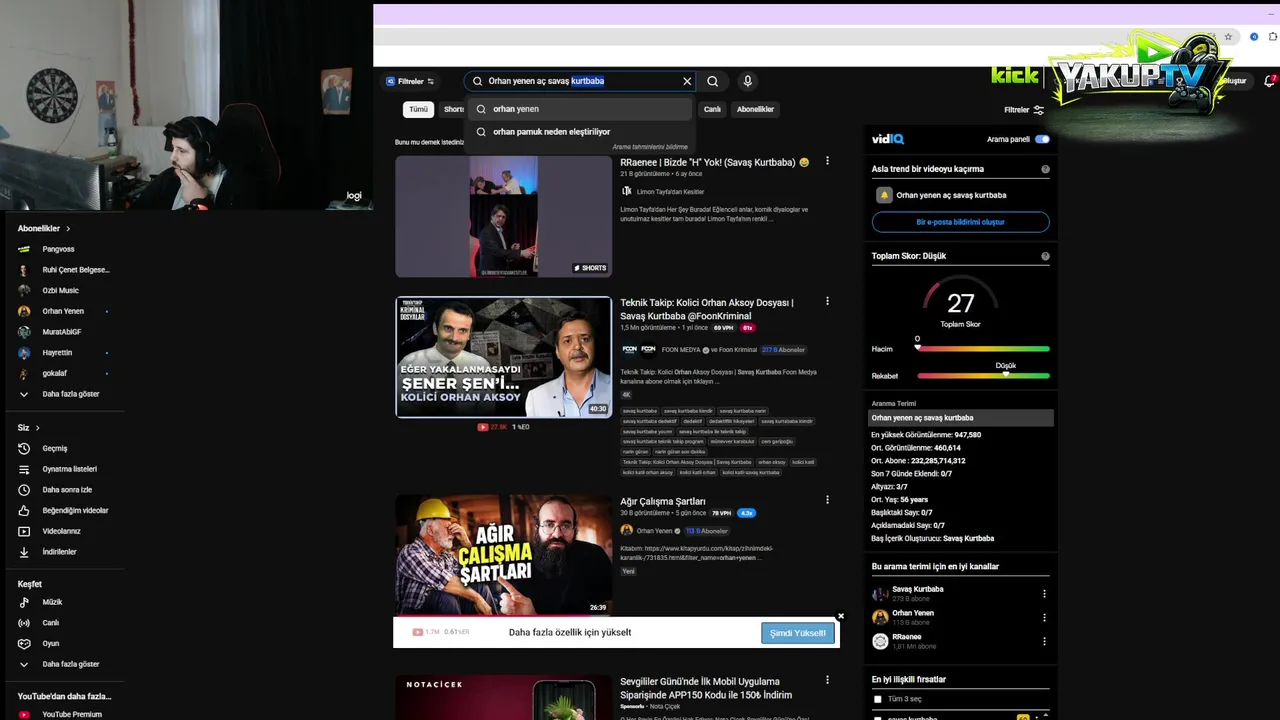Click the Beğendiğim videolar thumbs-up icon
Screen dimensions: 1280x720
point(24,510)
